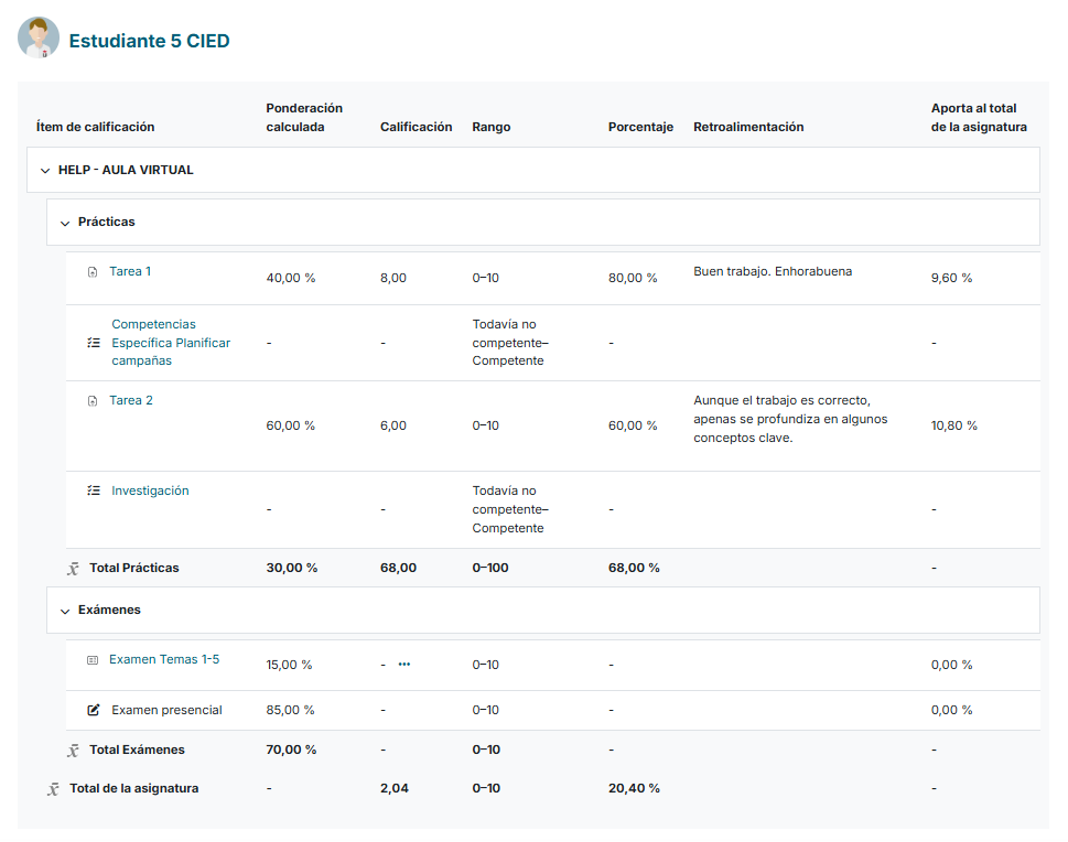This screenshot has height=842, width=1068.
Task: Collapse the HELP - AULA VIRTUAL category
Action: [x=45, y=170]
